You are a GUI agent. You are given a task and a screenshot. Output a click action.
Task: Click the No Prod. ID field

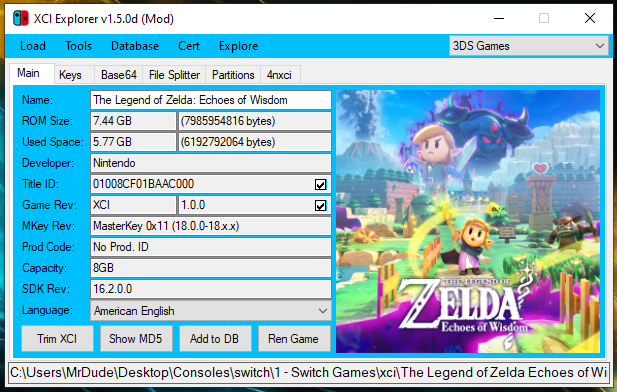(x=211, y=247)
